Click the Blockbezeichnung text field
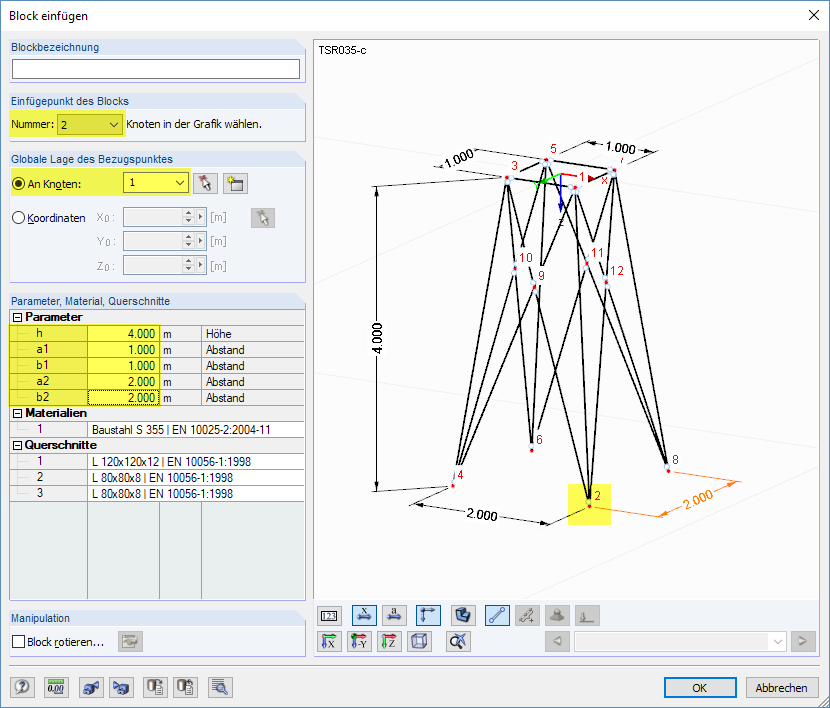Image resolution: width=830 pixels, height=708 pixels. pyautogui.click(x=156, y=69)
